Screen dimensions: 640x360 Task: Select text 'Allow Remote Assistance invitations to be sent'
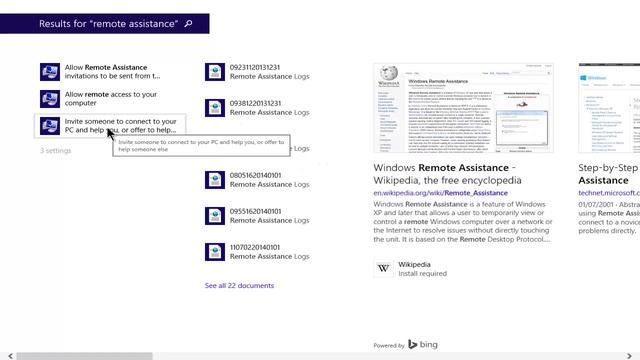pos(113,72)
